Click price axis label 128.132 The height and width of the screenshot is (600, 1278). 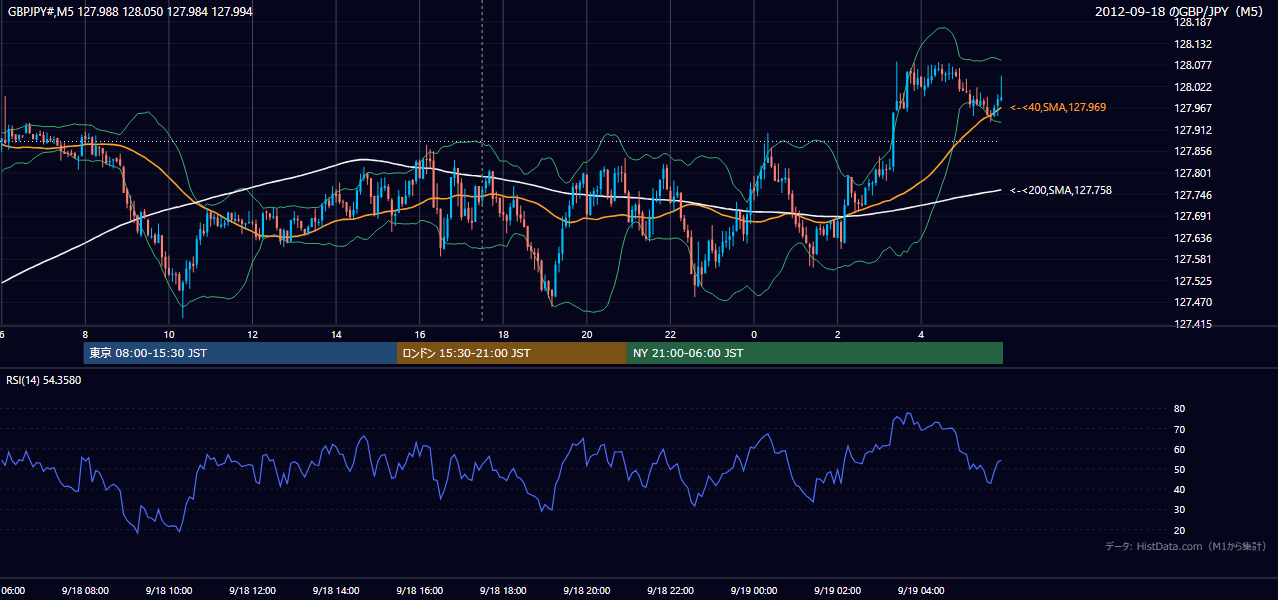coord(1192,44)
